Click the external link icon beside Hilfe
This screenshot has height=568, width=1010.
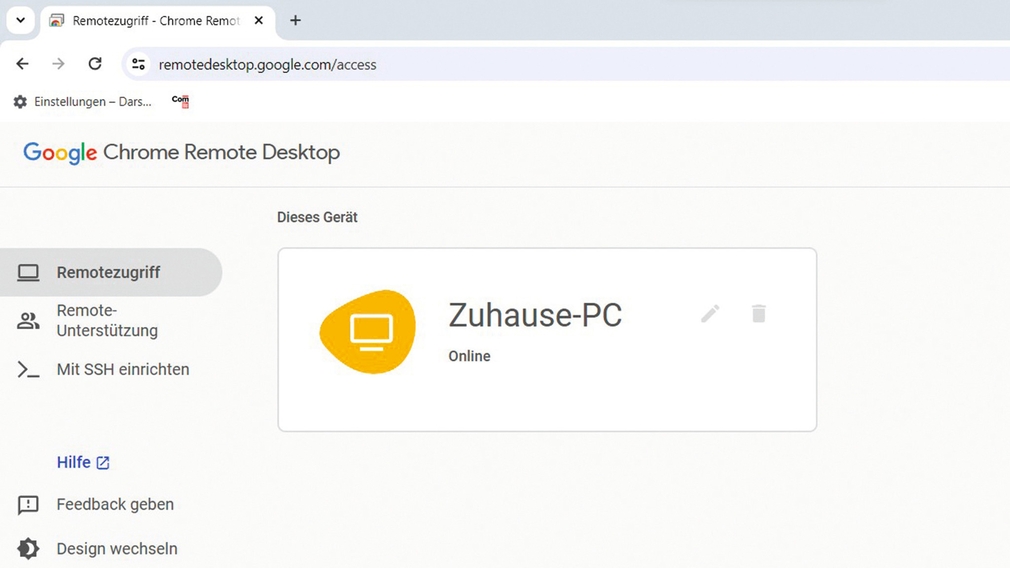103,462
